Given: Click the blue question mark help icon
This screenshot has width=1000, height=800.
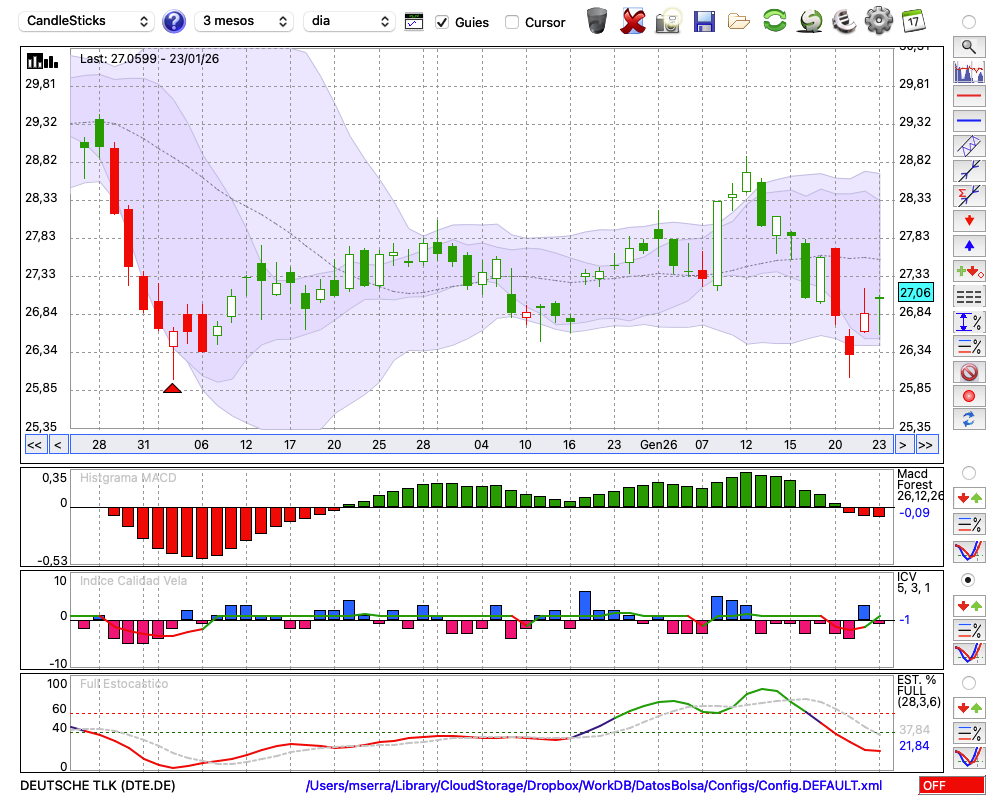Looking at the screenshot, I should click(x=174, y=21).
